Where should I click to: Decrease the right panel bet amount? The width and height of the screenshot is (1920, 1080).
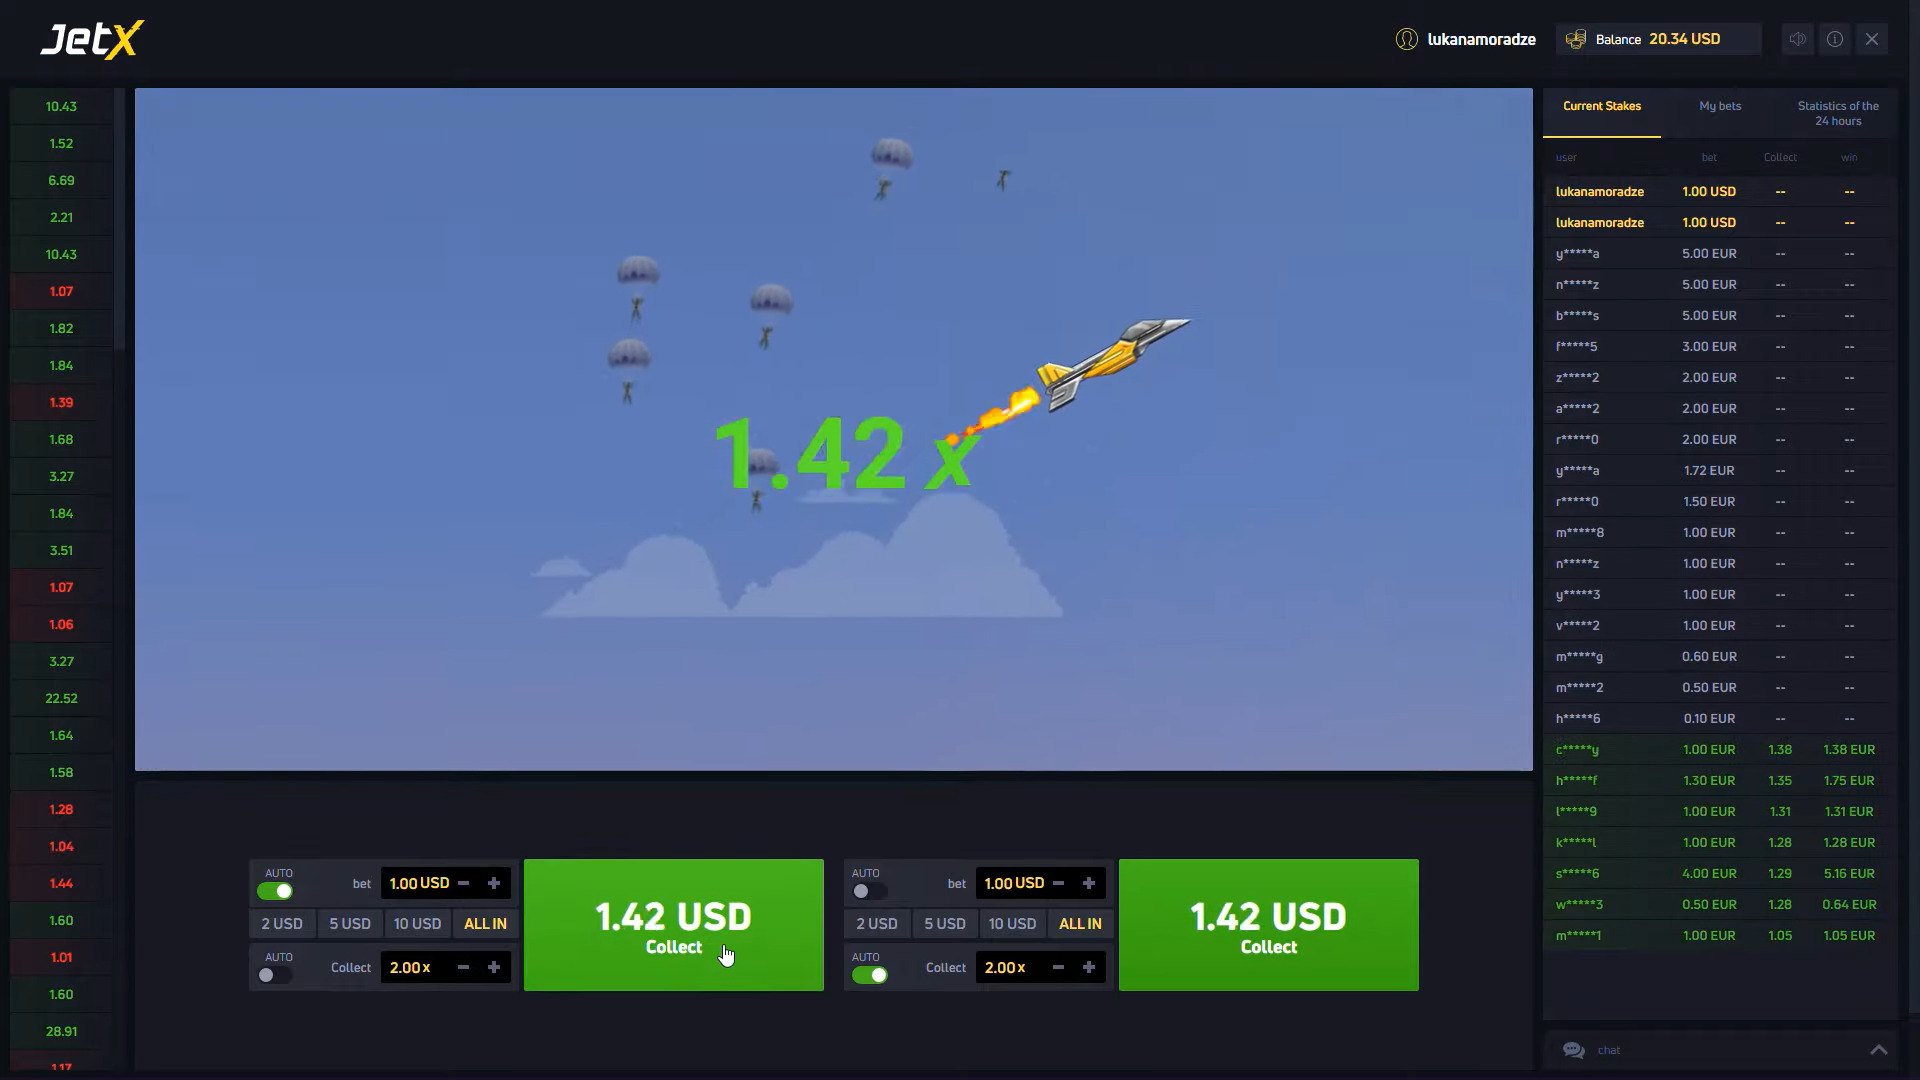[x=1058, y=883]
